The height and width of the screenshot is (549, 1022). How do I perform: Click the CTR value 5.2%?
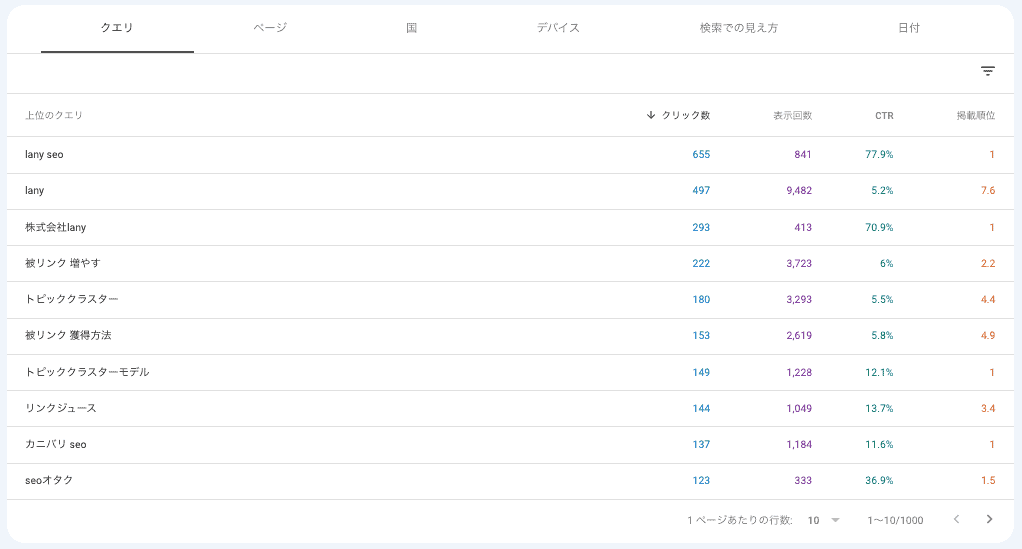pyautogui.click(x=882, y=190)
